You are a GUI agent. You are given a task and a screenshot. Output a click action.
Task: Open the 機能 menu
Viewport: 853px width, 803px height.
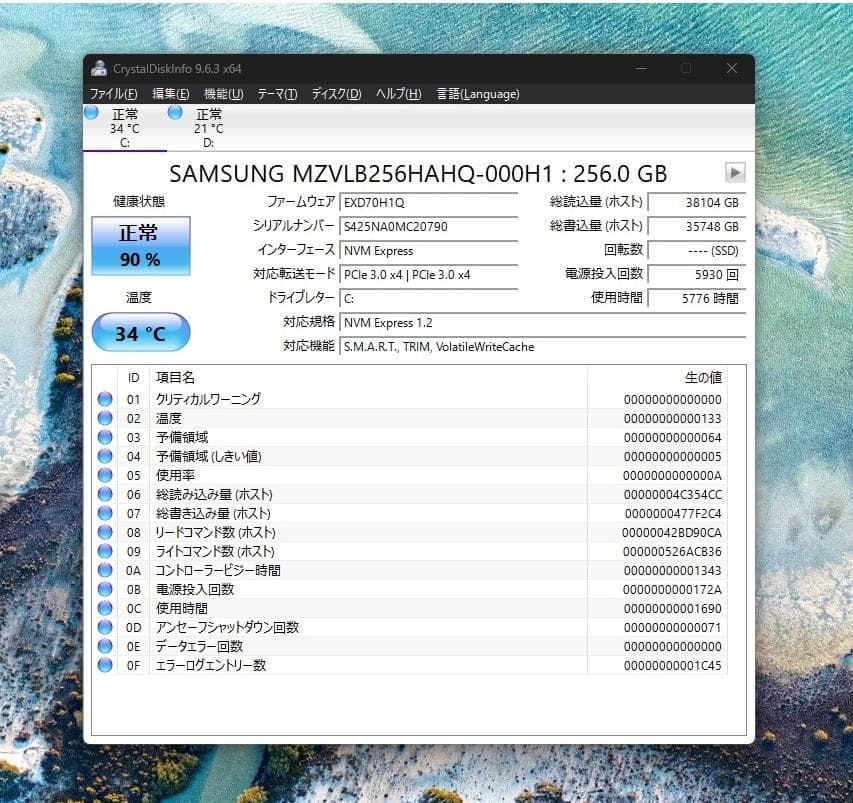222,93
